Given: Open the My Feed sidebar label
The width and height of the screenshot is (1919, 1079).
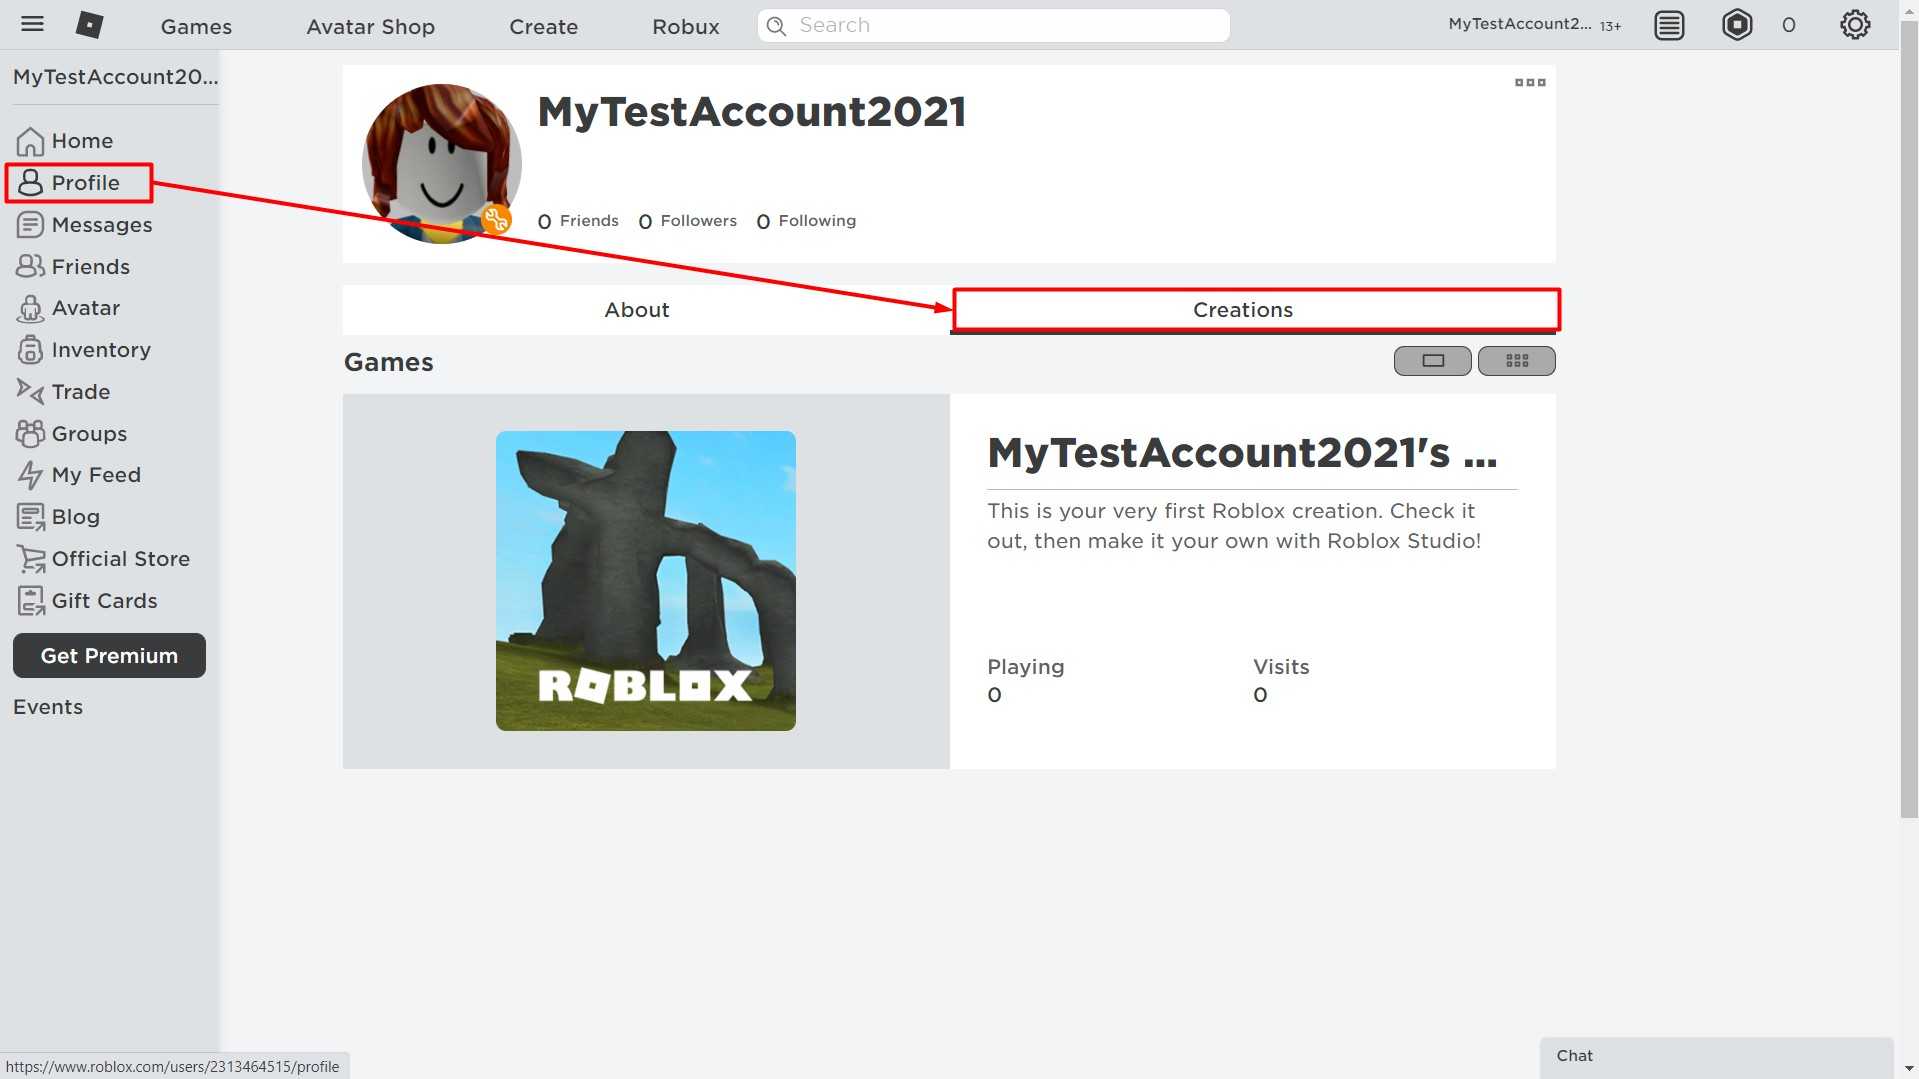Looking at the screenshot, I should (96, 475).
